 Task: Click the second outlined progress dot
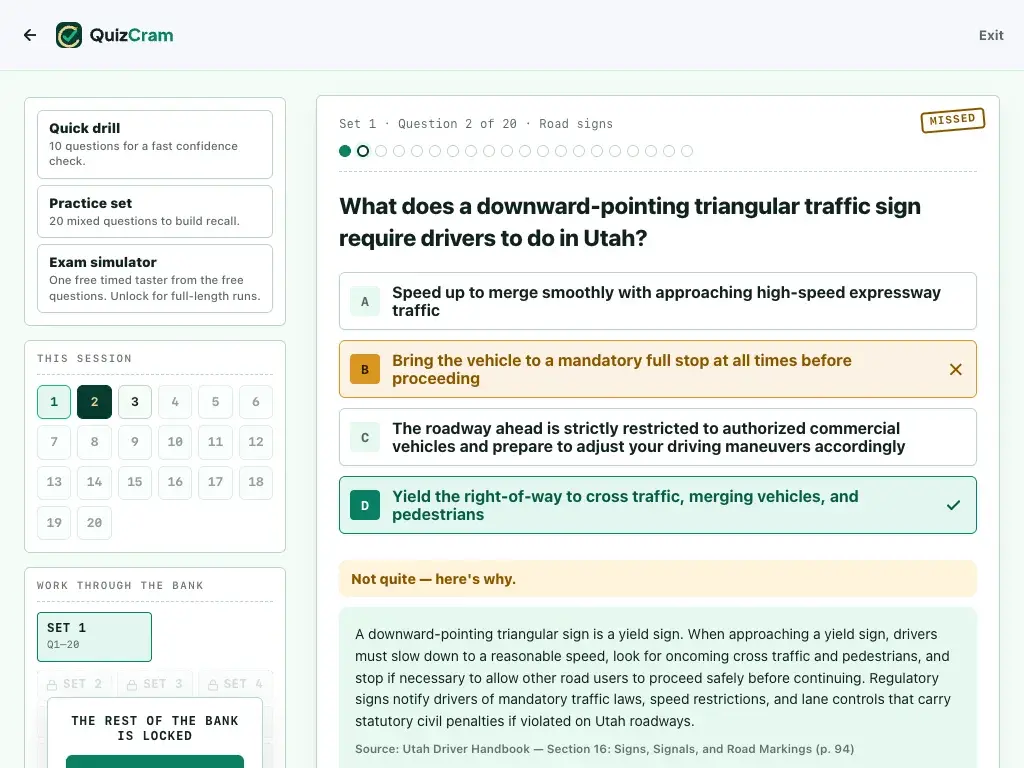coord(363,152)
